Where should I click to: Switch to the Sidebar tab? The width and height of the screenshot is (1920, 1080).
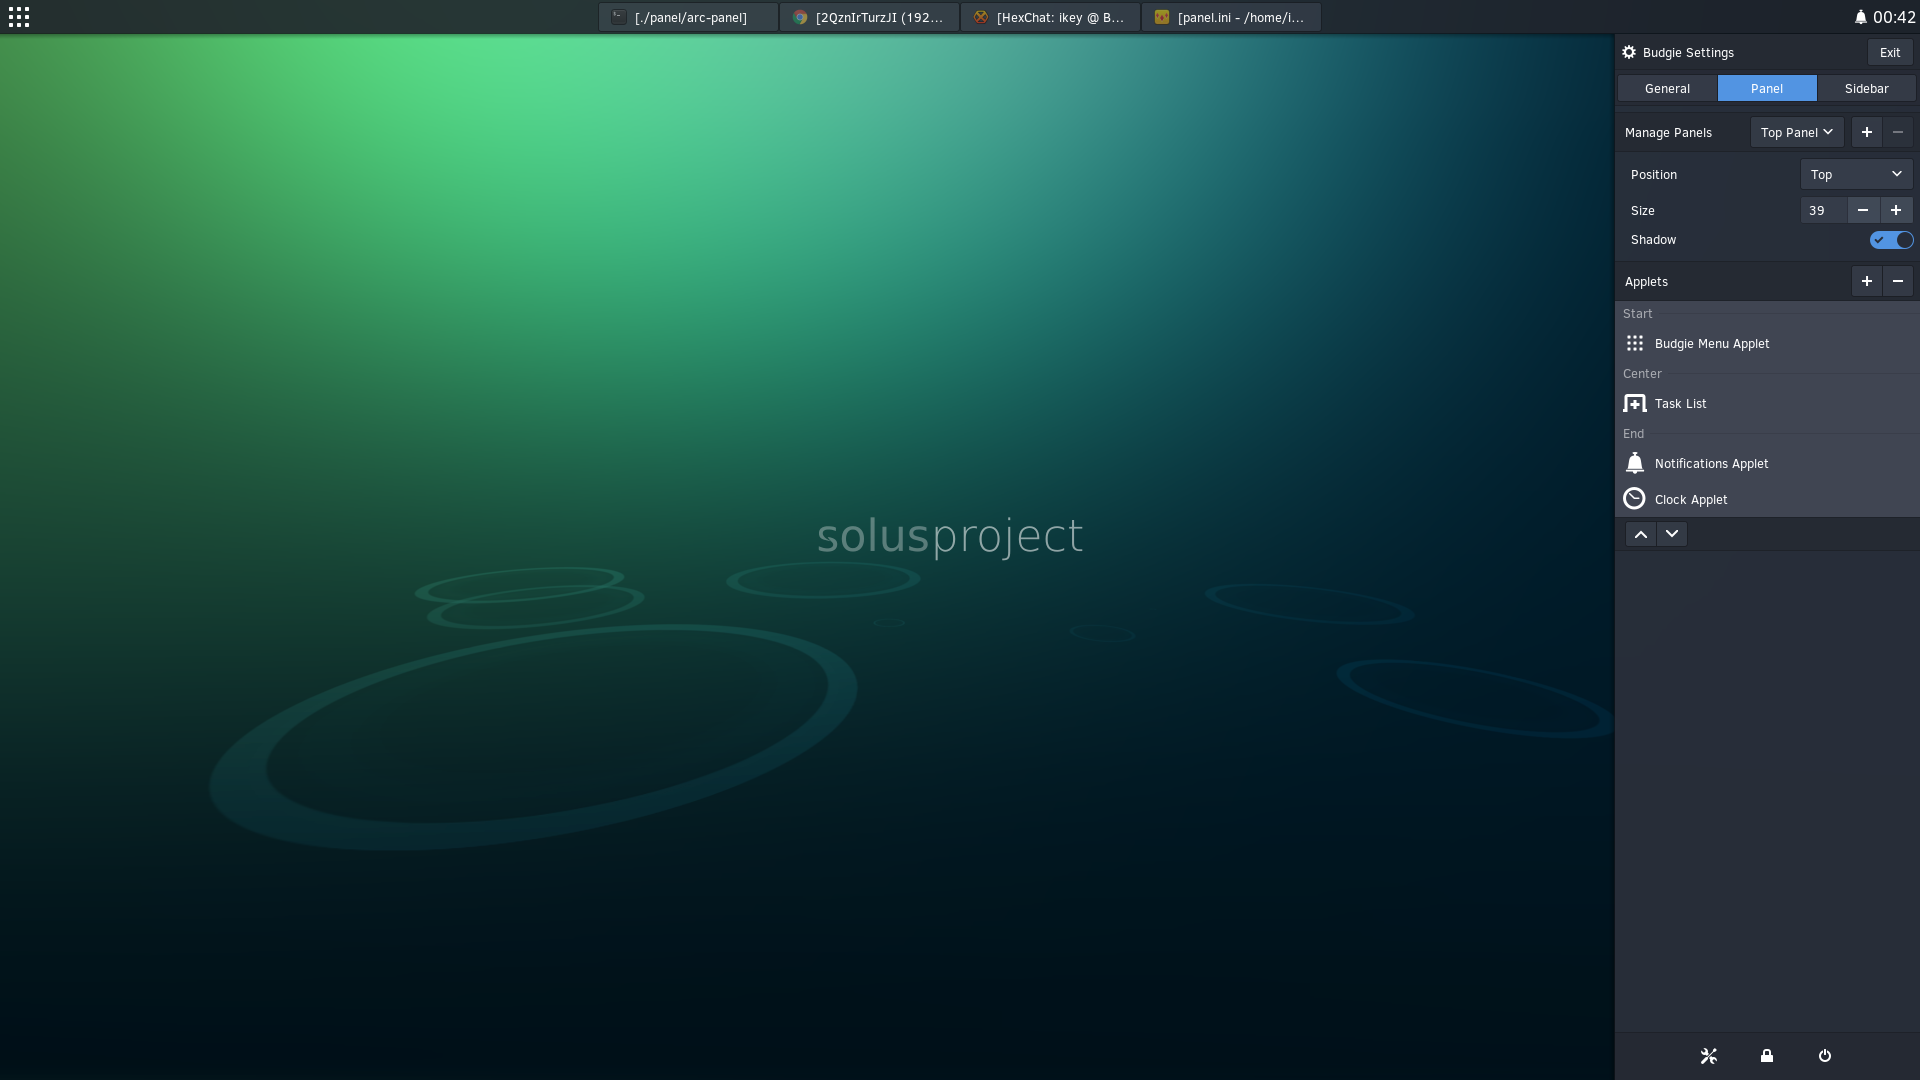coord(1866,88)
